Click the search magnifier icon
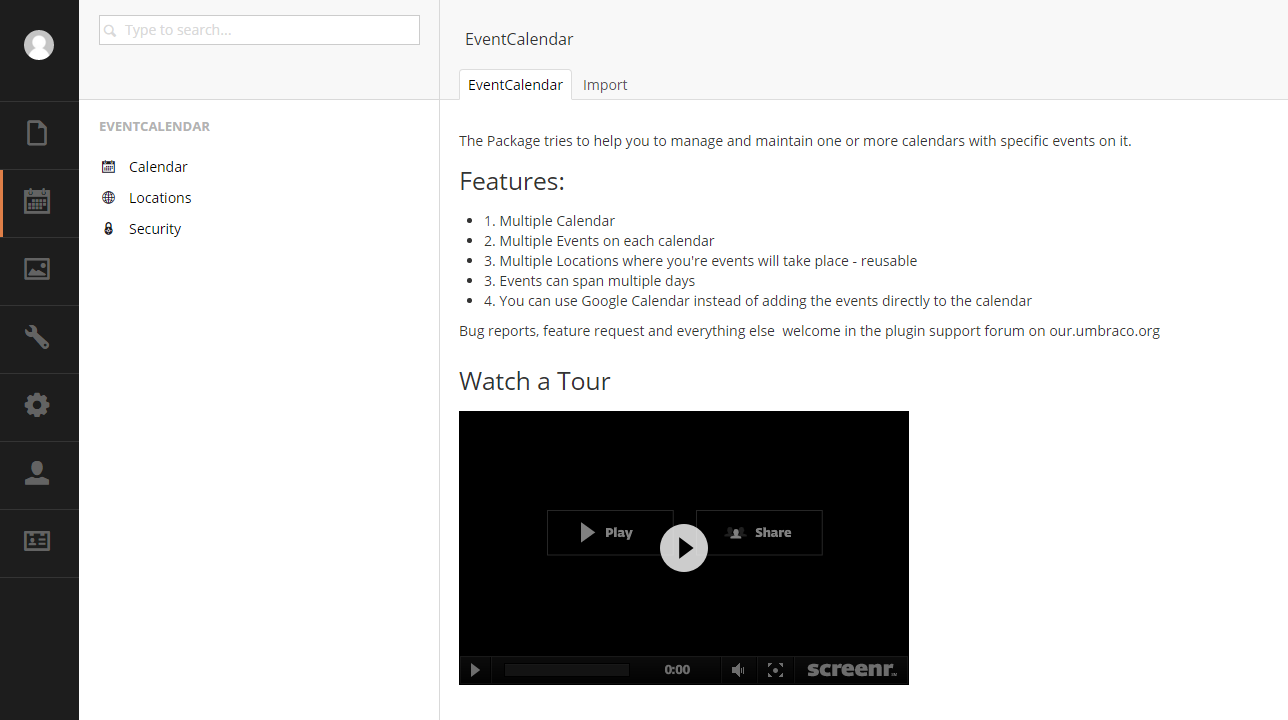This screenshot has height=720, width=1288. [111, 31]
